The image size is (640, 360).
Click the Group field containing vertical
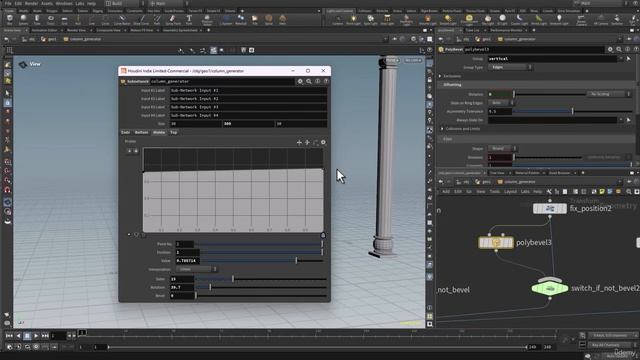coord(552,59)
